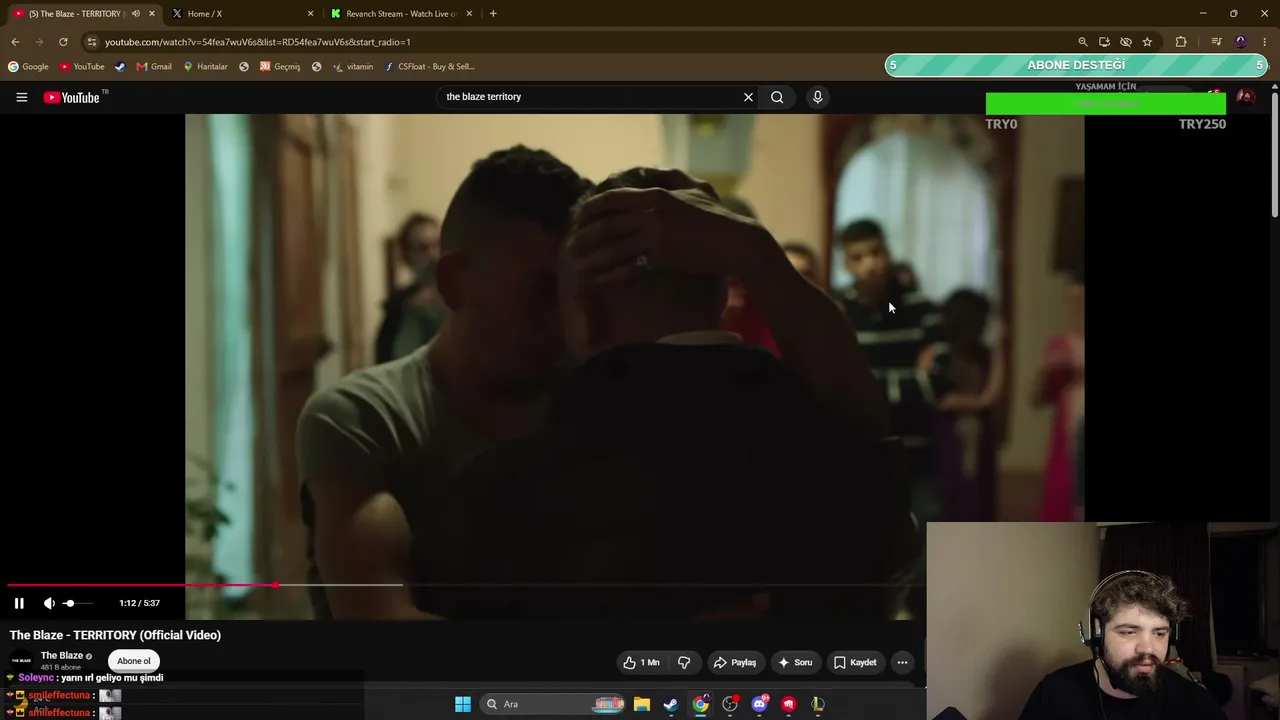Open the YouTube account avatar menu

click(x=1245, y=97)
